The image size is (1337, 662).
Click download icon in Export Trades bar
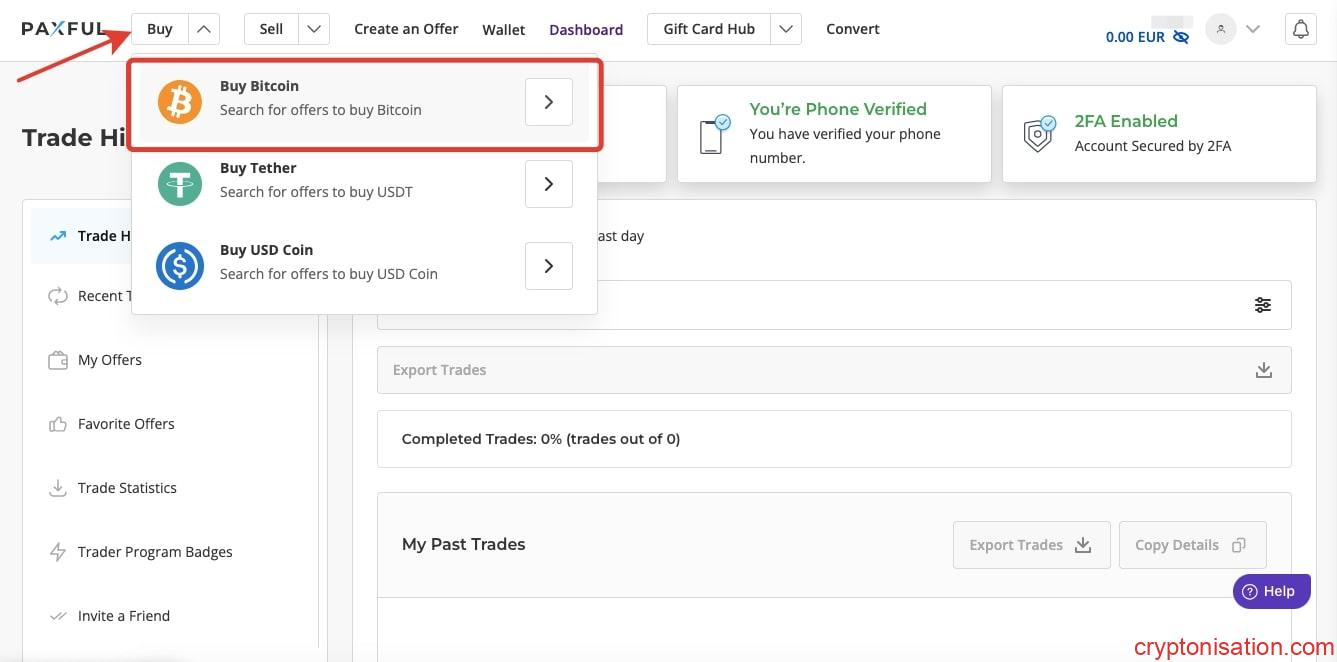(1264, 370)
